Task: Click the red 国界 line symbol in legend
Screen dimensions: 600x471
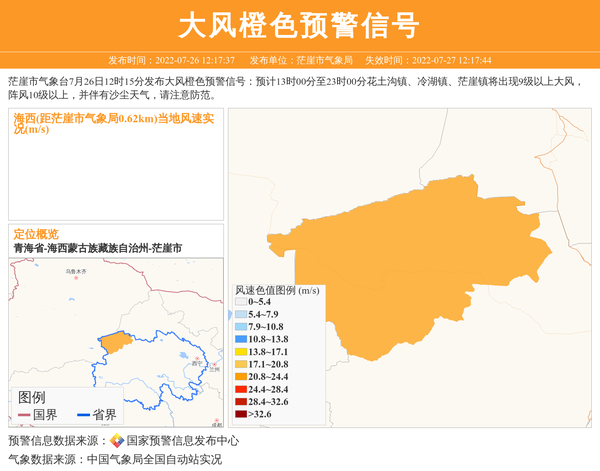Action: pyautogui.click(x=23, y=415)
